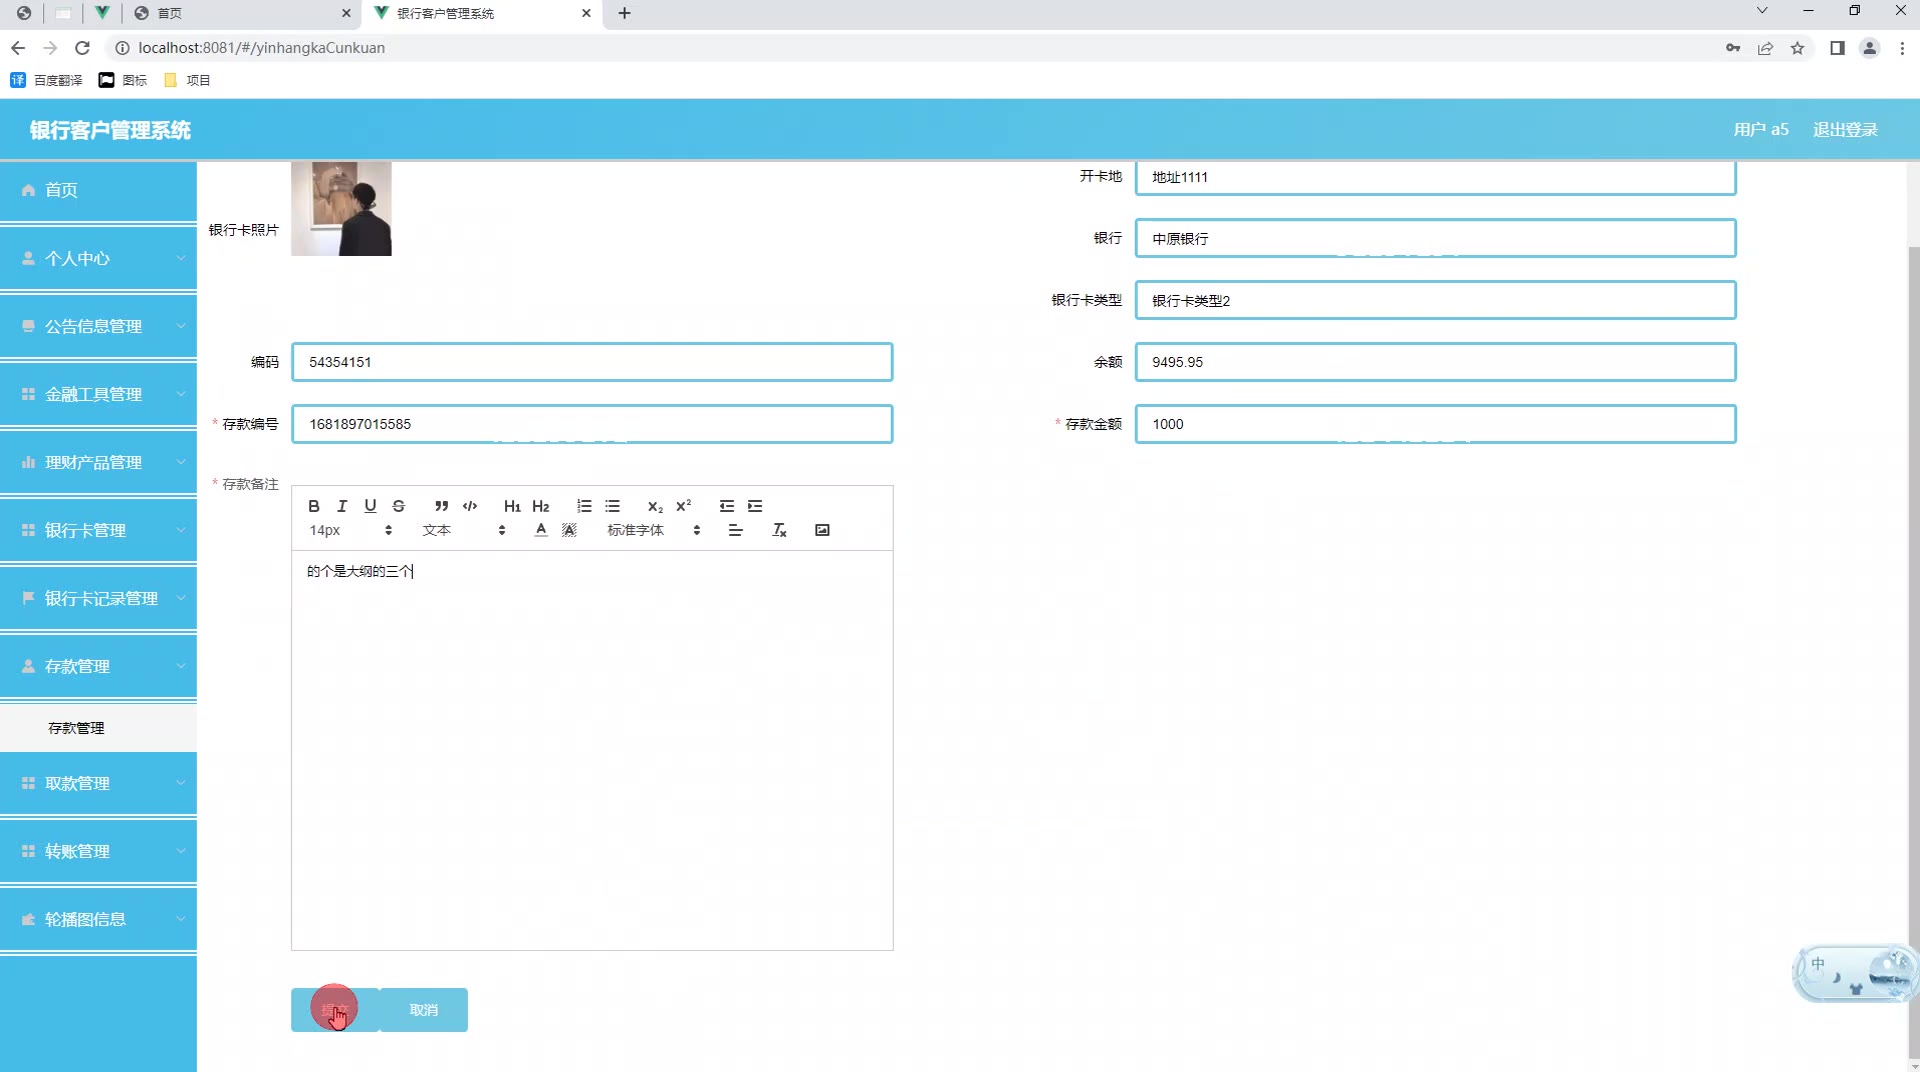Insert a blockquote in the editor
This screenshot has height=1072, width=1920.
441,506
